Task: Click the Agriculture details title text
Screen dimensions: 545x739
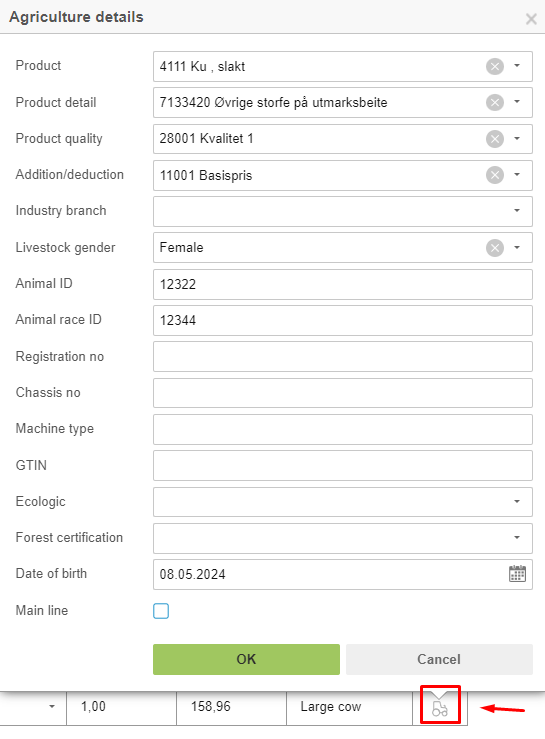Action: pos(76,17)
